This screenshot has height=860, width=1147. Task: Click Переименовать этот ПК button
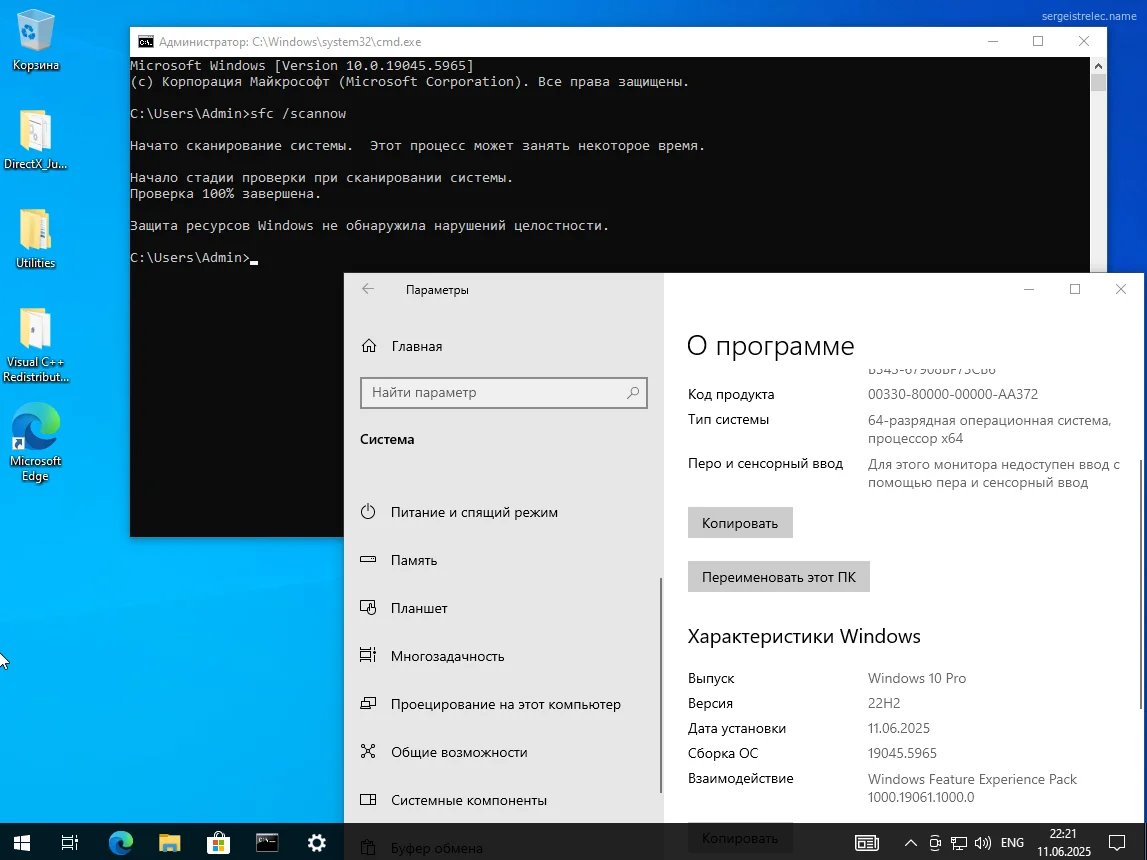(x=778, y=577)
